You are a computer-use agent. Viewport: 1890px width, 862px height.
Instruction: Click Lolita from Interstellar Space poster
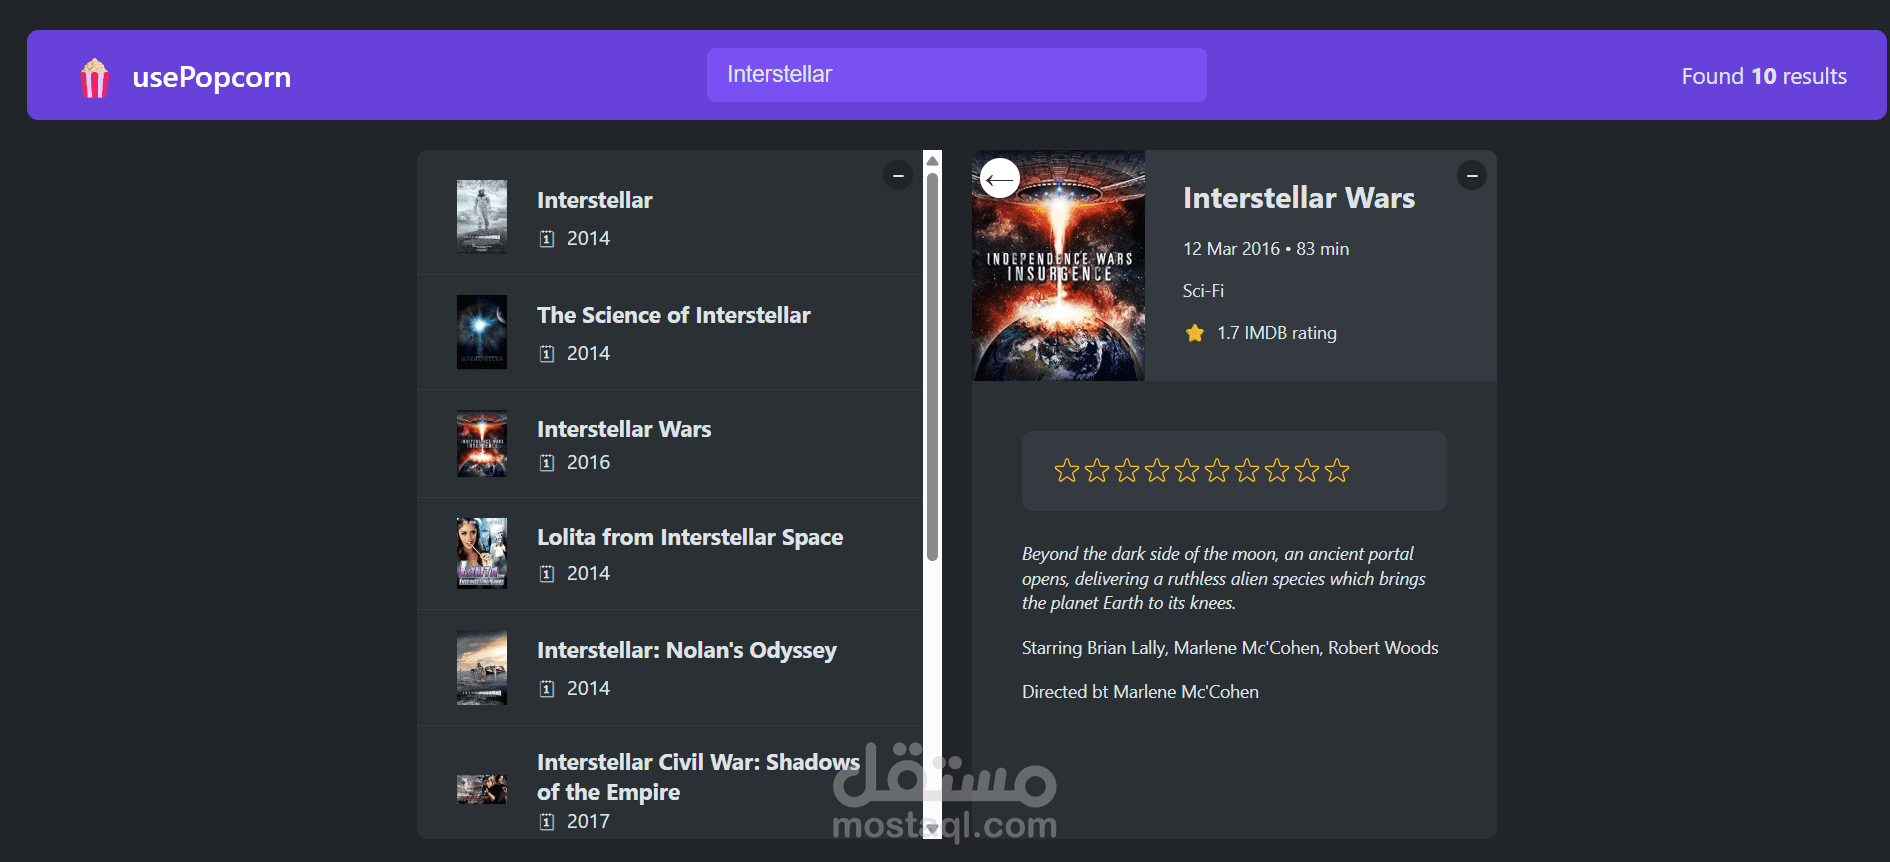[x=482, y=553]
